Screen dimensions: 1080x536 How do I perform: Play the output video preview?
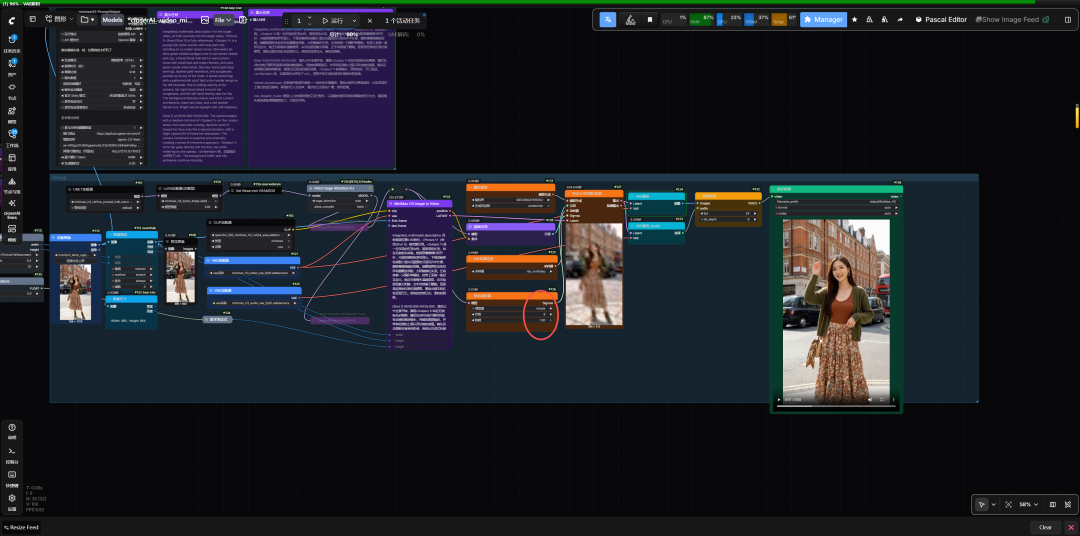coord(779,400)
